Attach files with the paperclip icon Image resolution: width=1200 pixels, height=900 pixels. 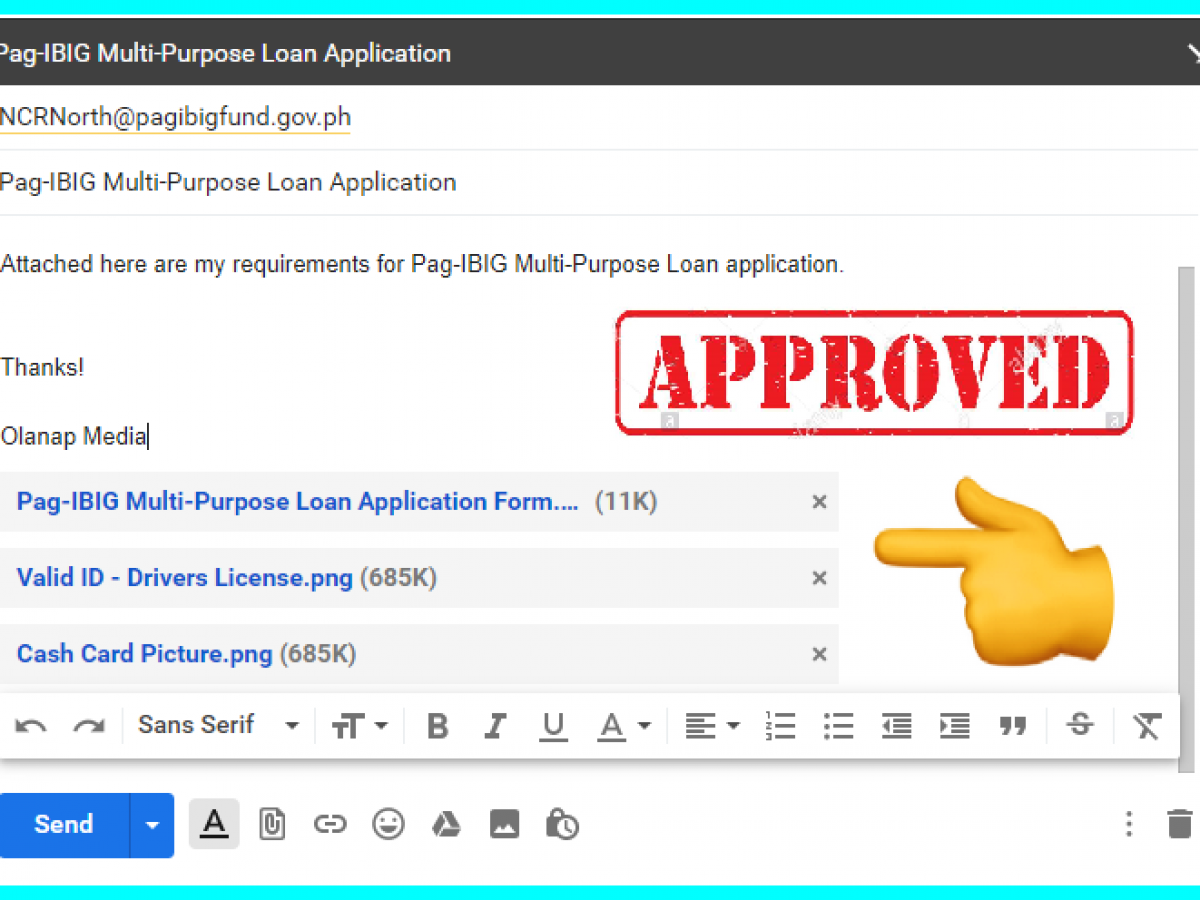pyautogui.click(x=271, y=824)
